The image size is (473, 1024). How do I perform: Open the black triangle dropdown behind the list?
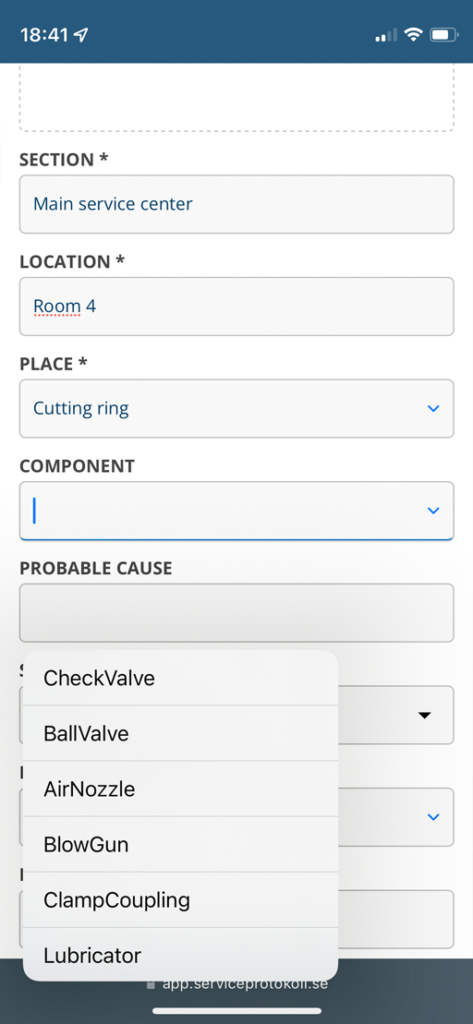[425, 715]
